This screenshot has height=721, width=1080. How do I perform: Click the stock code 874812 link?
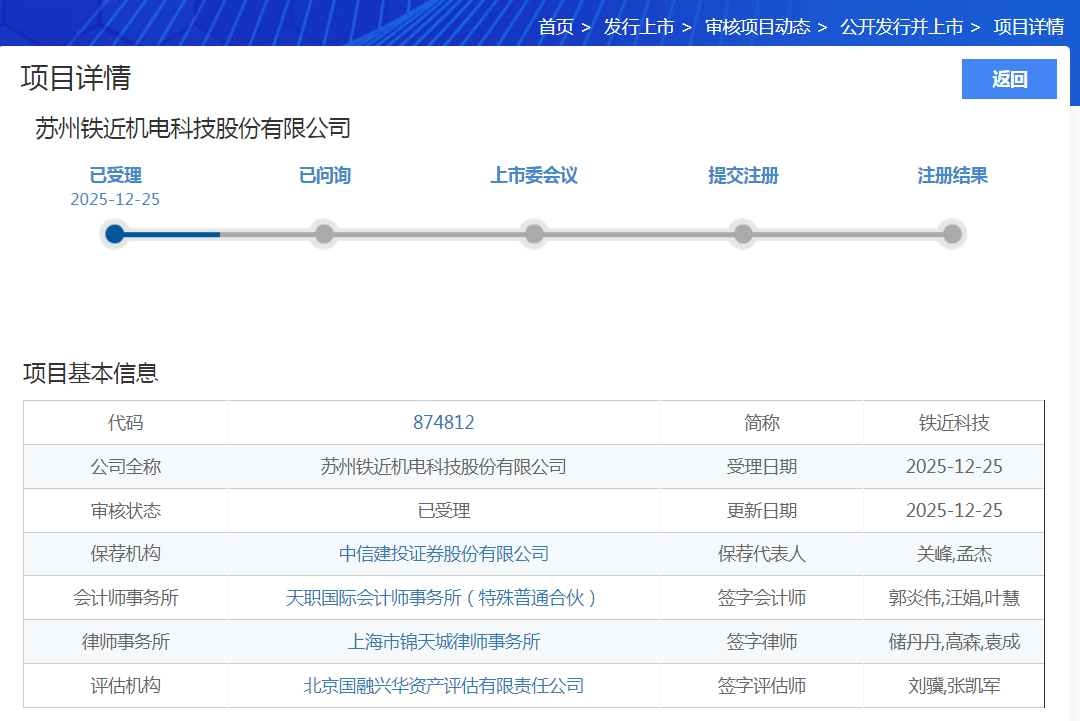(x=443, y=423)
